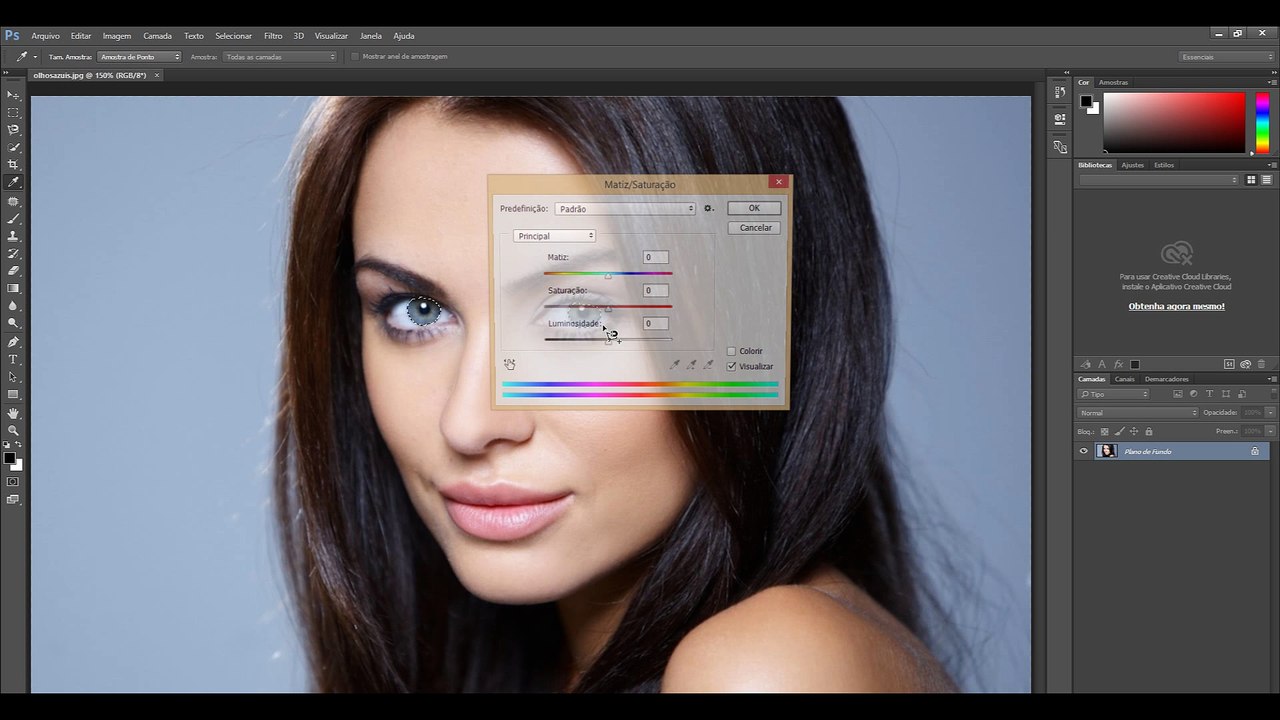Open the Filtro menu
The image size is (1280, 720).
[x=273, y=36]
